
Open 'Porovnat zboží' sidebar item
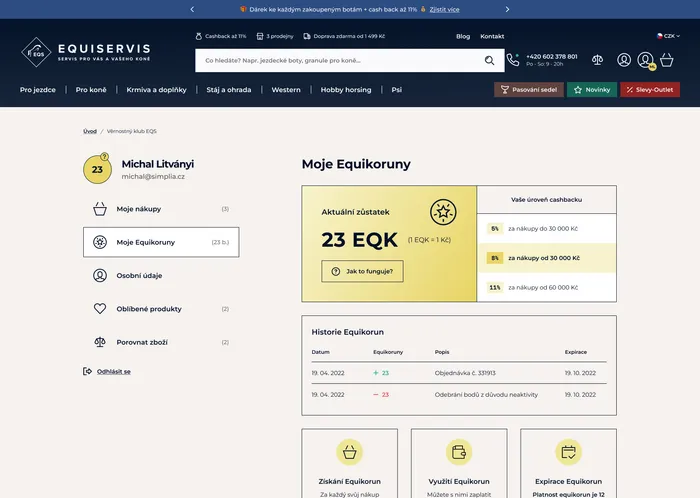[161, 342]
